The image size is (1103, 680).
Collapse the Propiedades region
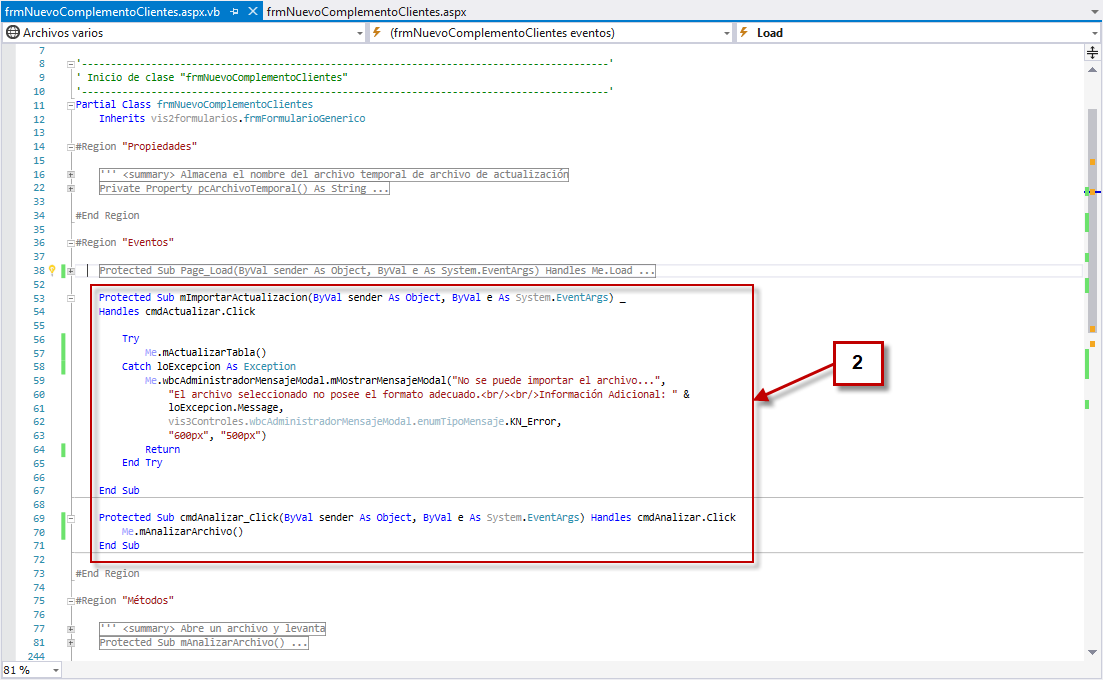coord(70,147)
